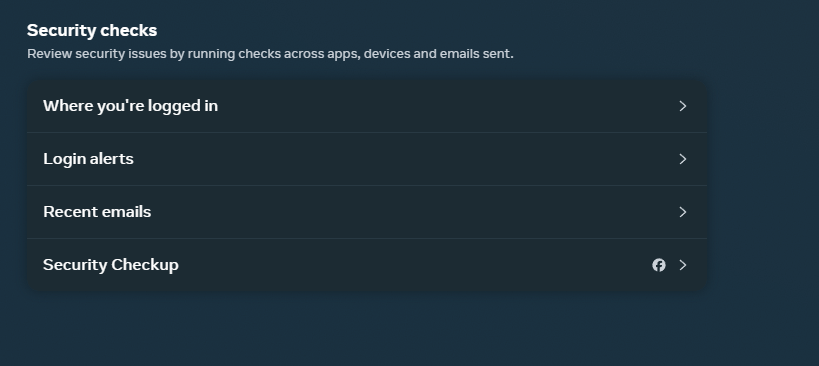819x366 pixels.
Task: Choose the Where you're logged in item
Action: pyautogui.click(x=367, y=106)
